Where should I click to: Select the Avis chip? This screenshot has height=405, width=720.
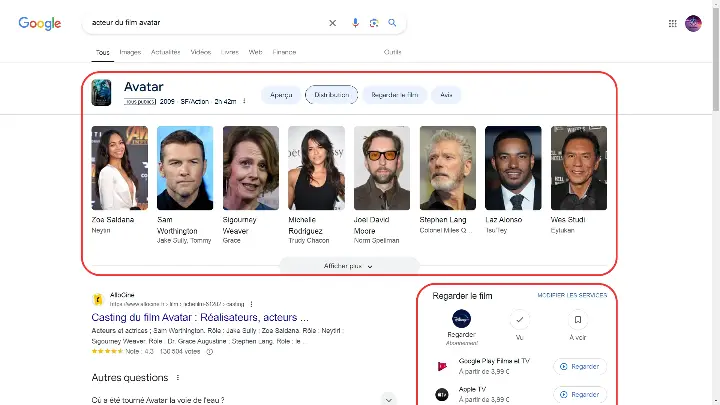click(x=446, y=95)
